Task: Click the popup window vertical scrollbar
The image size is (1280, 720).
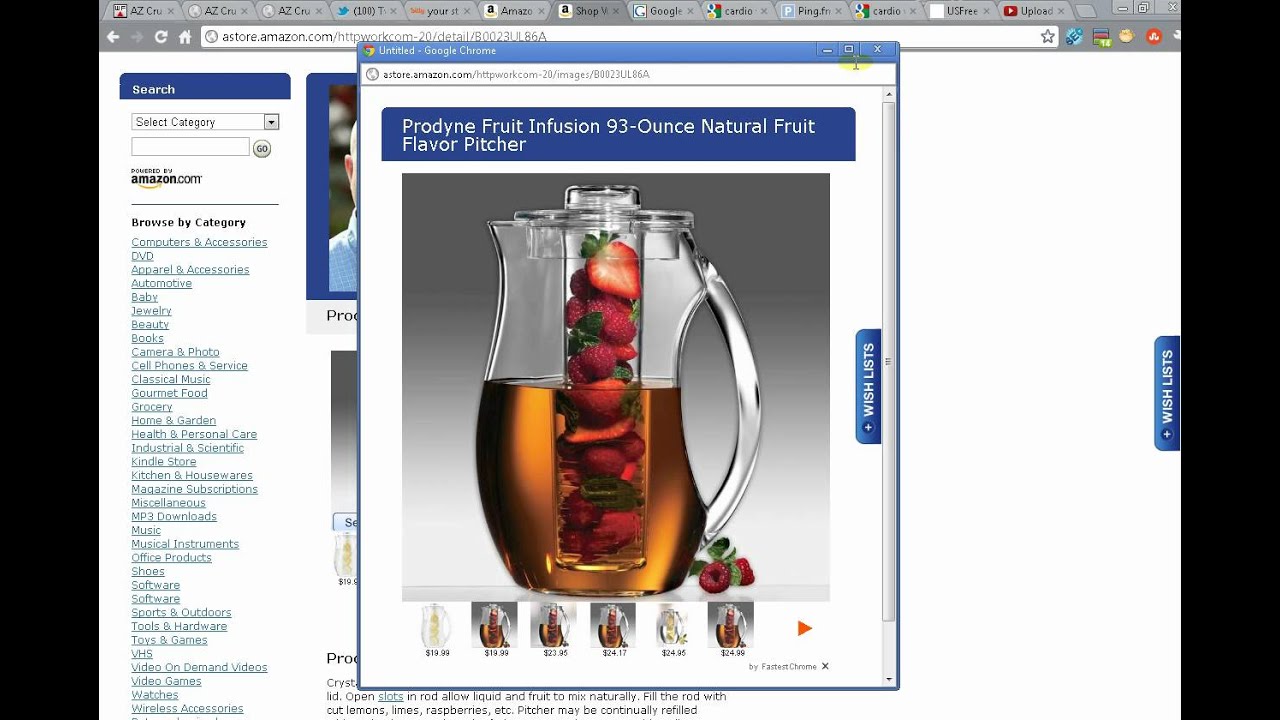Action: pos(889,360)
